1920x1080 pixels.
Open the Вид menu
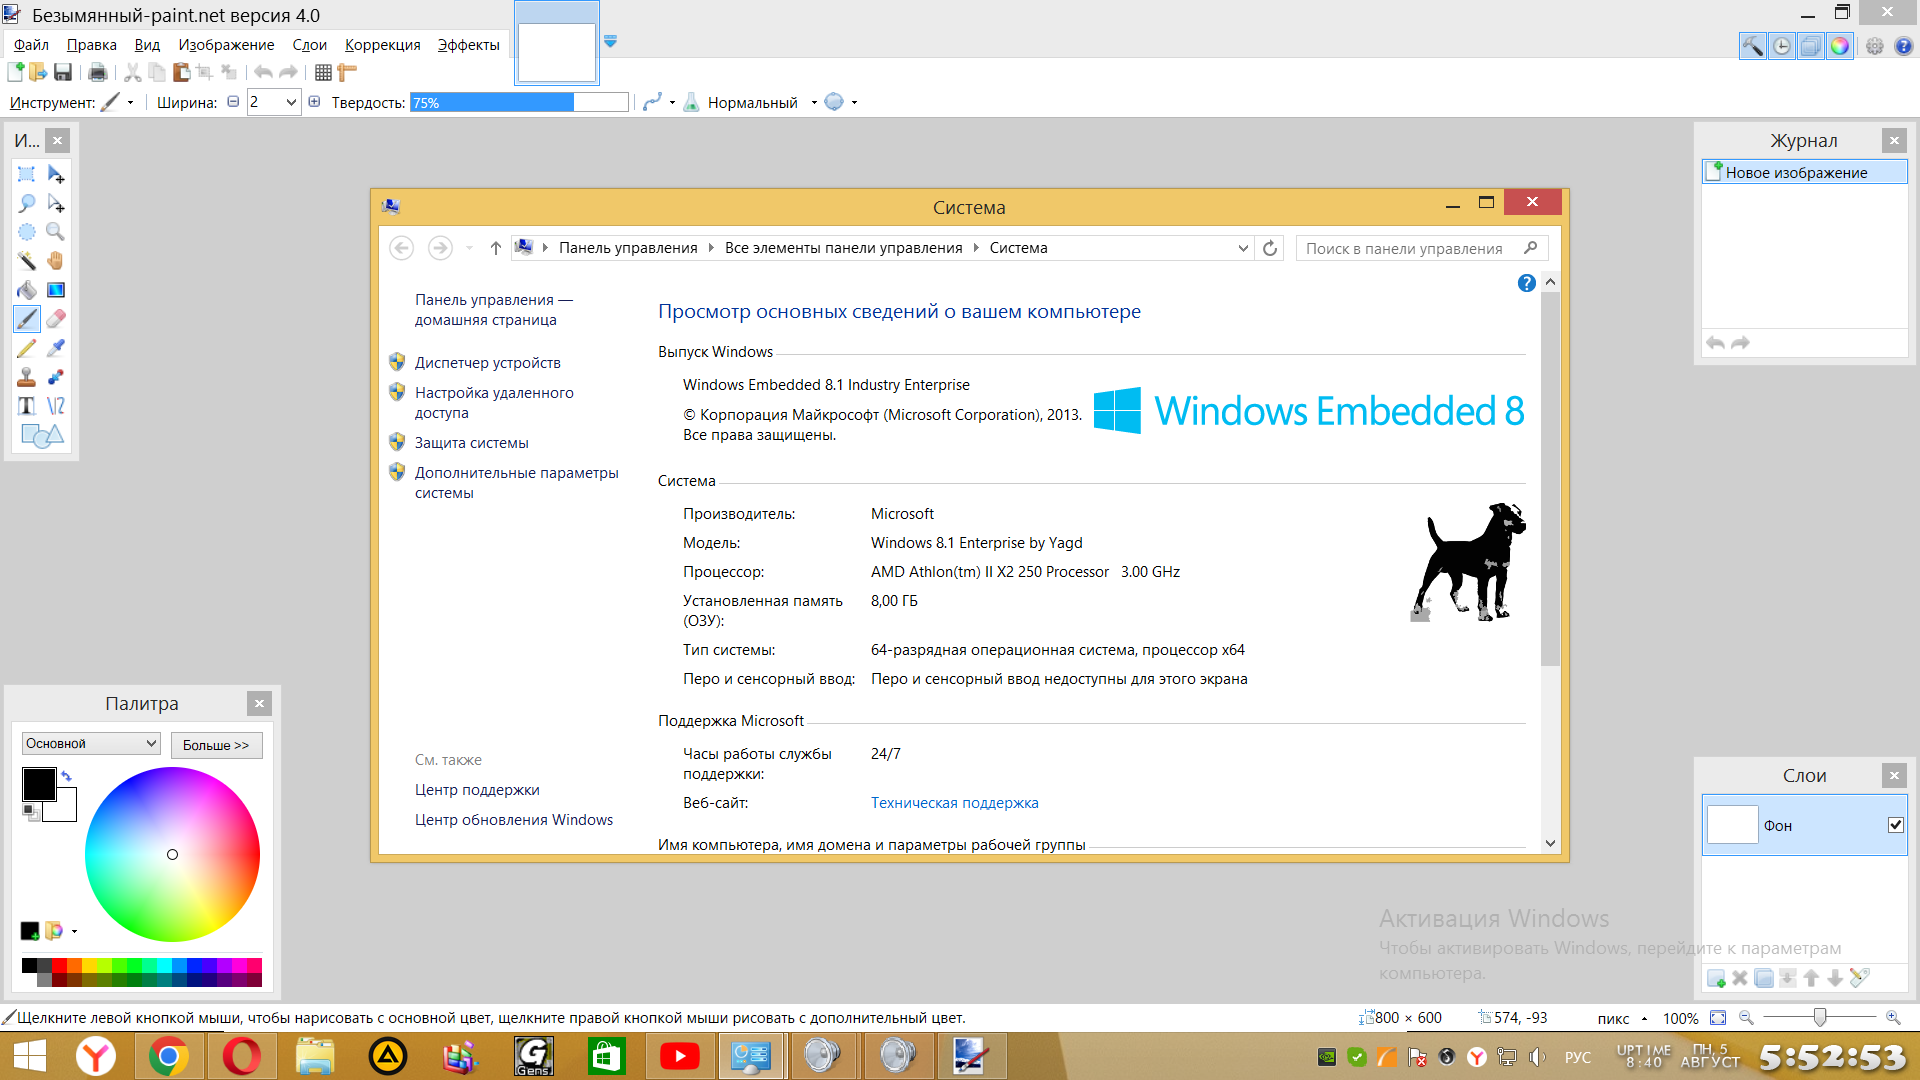pos(147,45)
